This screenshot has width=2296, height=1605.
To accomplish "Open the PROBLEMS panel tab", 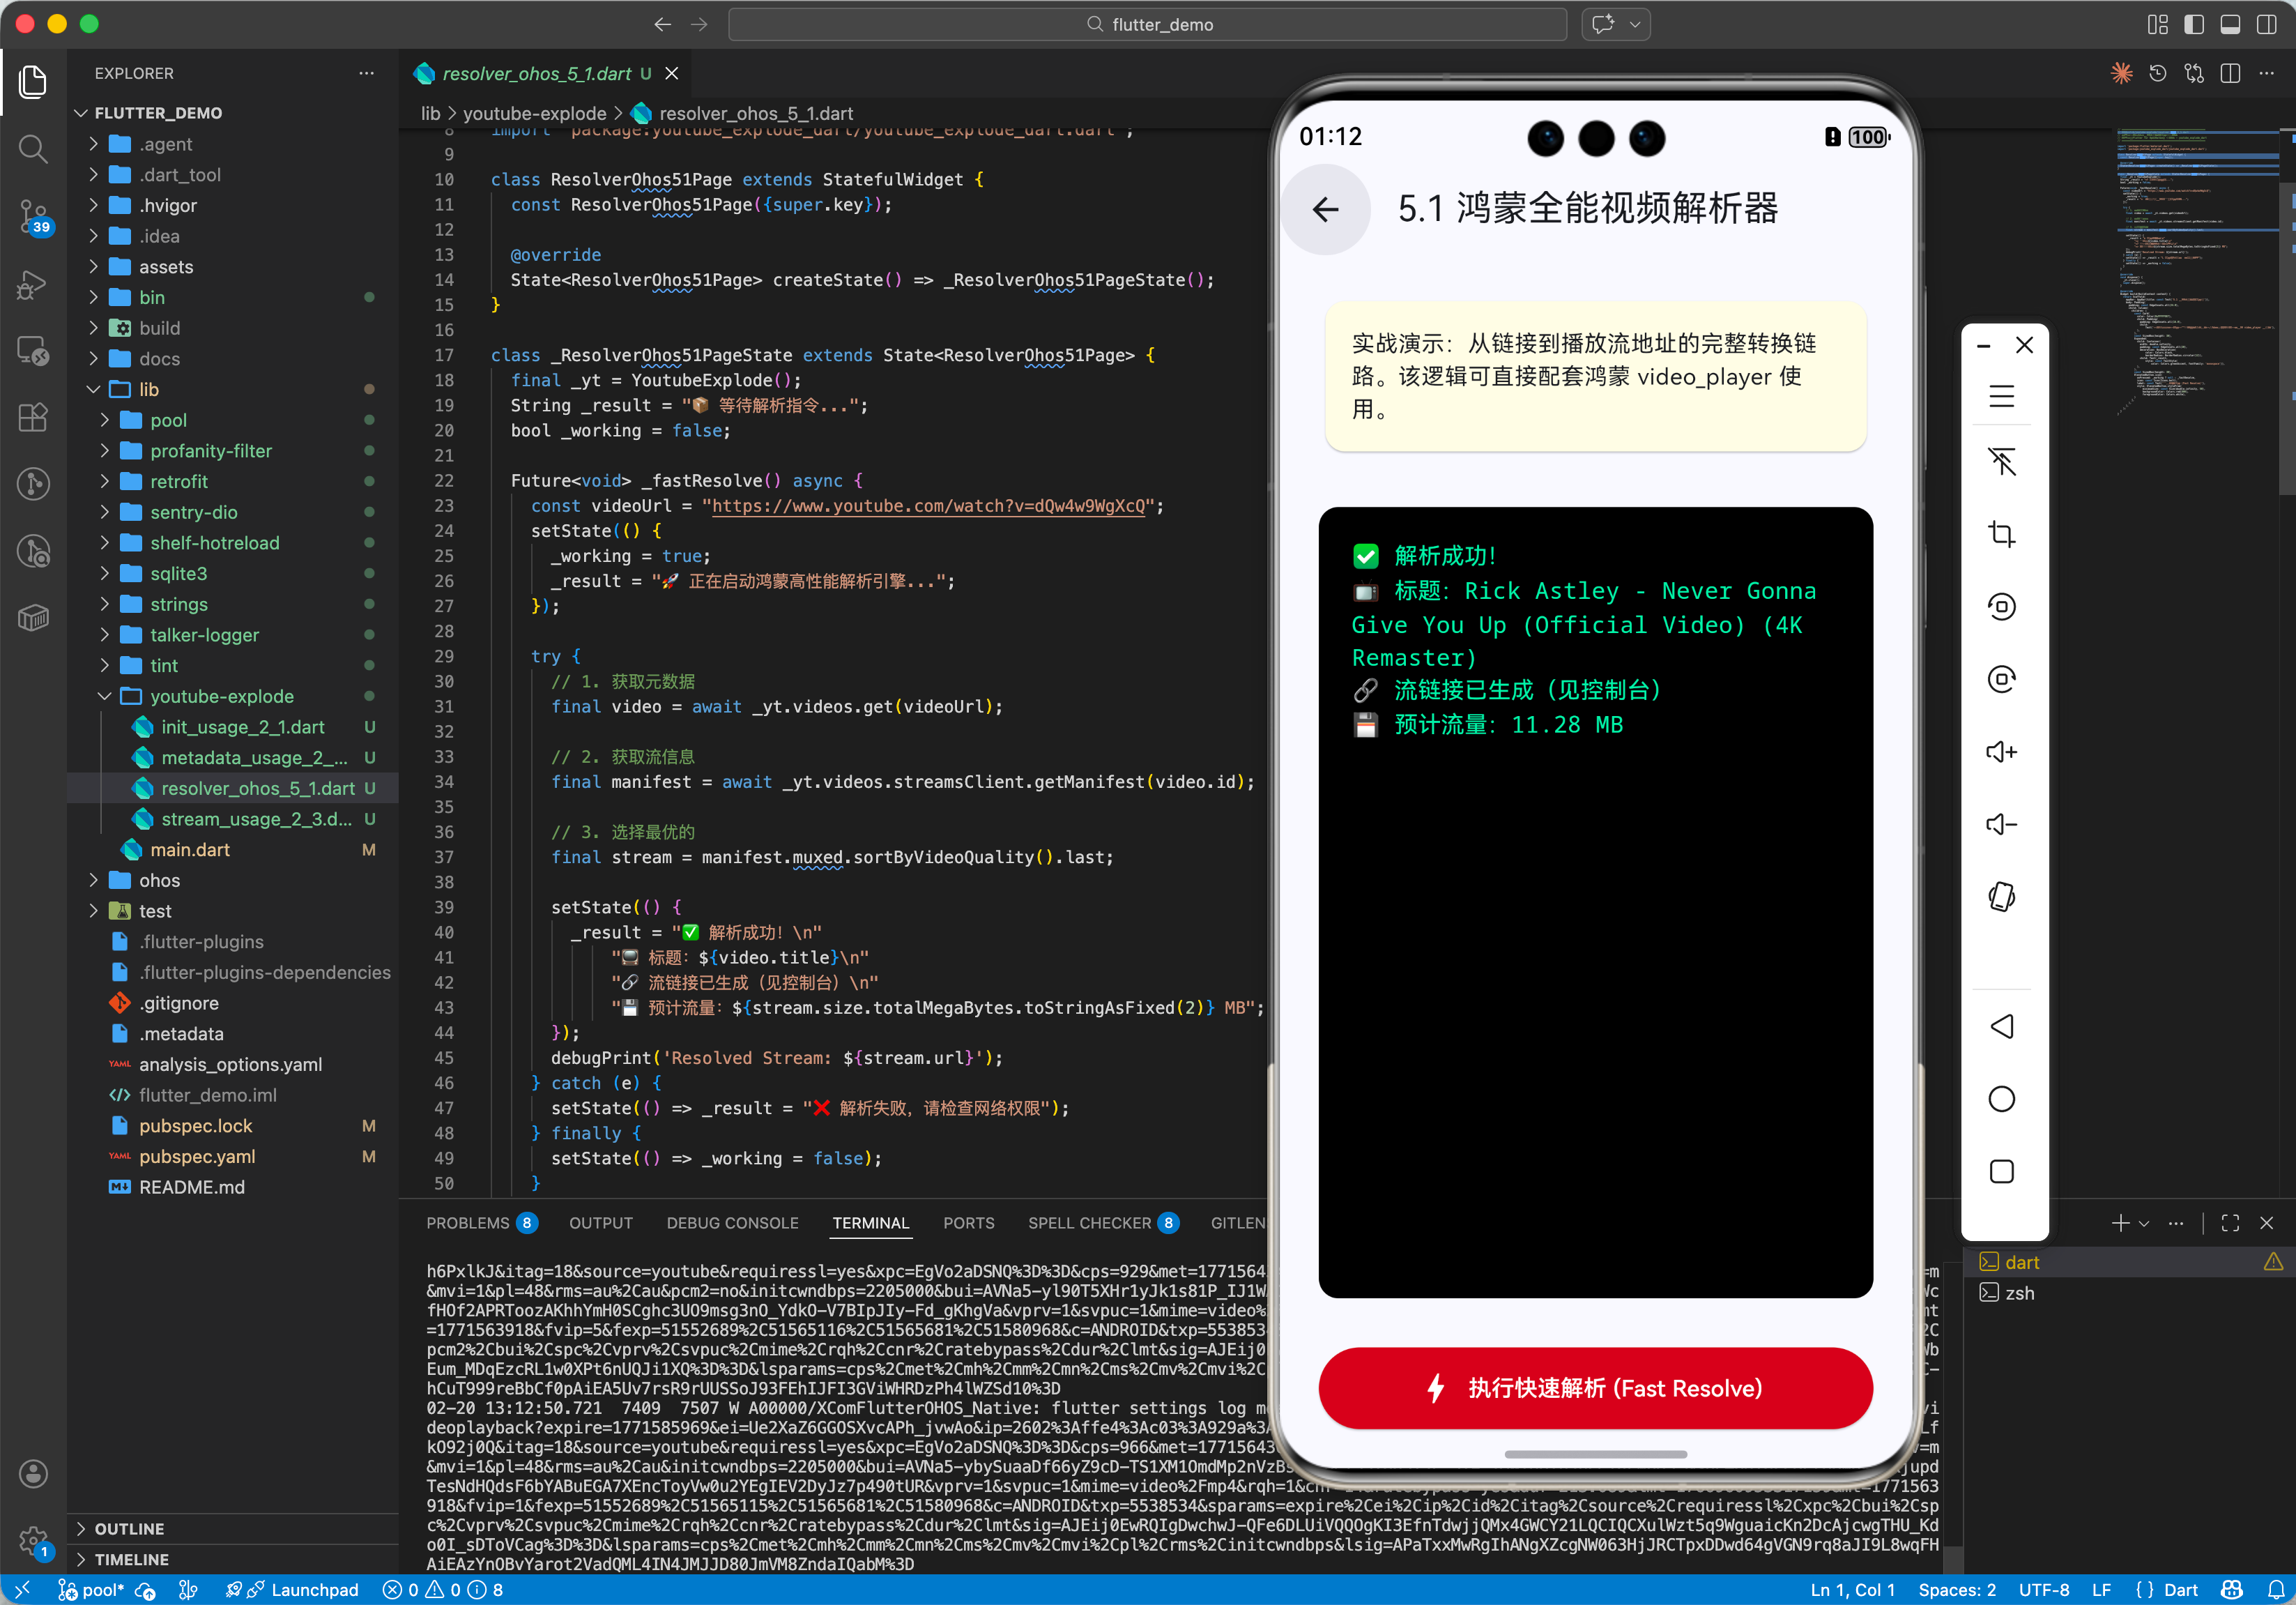I will pos(467,1223).
